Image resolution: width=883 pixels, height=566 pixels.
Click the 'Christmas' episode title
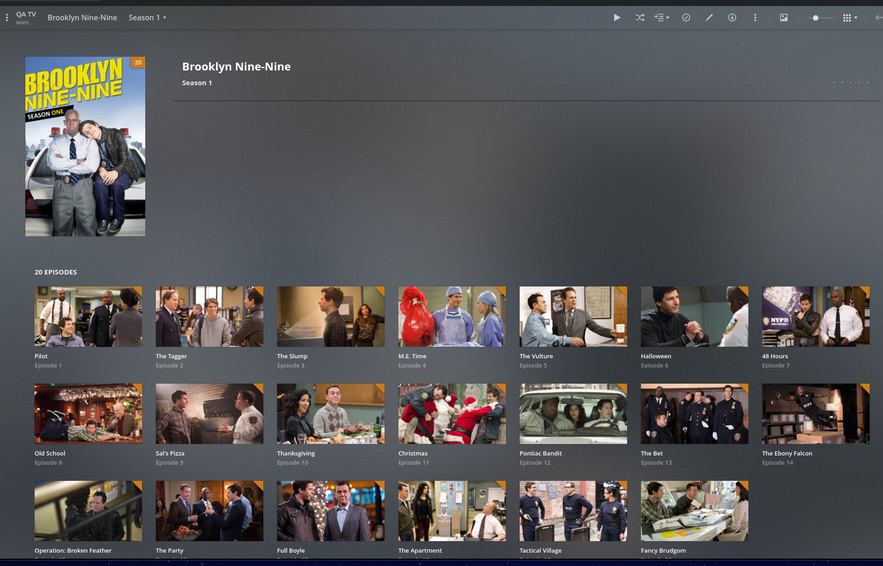tap(413, 453)
